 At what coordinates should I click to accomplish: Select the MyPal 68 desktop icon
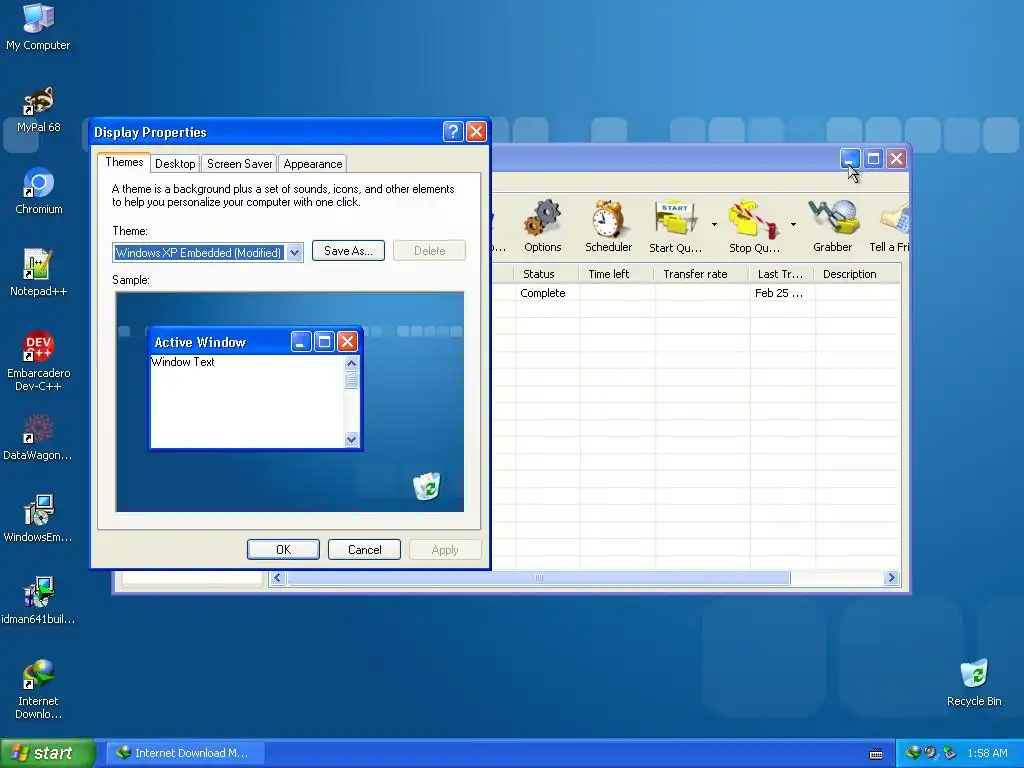pos(38,110)
